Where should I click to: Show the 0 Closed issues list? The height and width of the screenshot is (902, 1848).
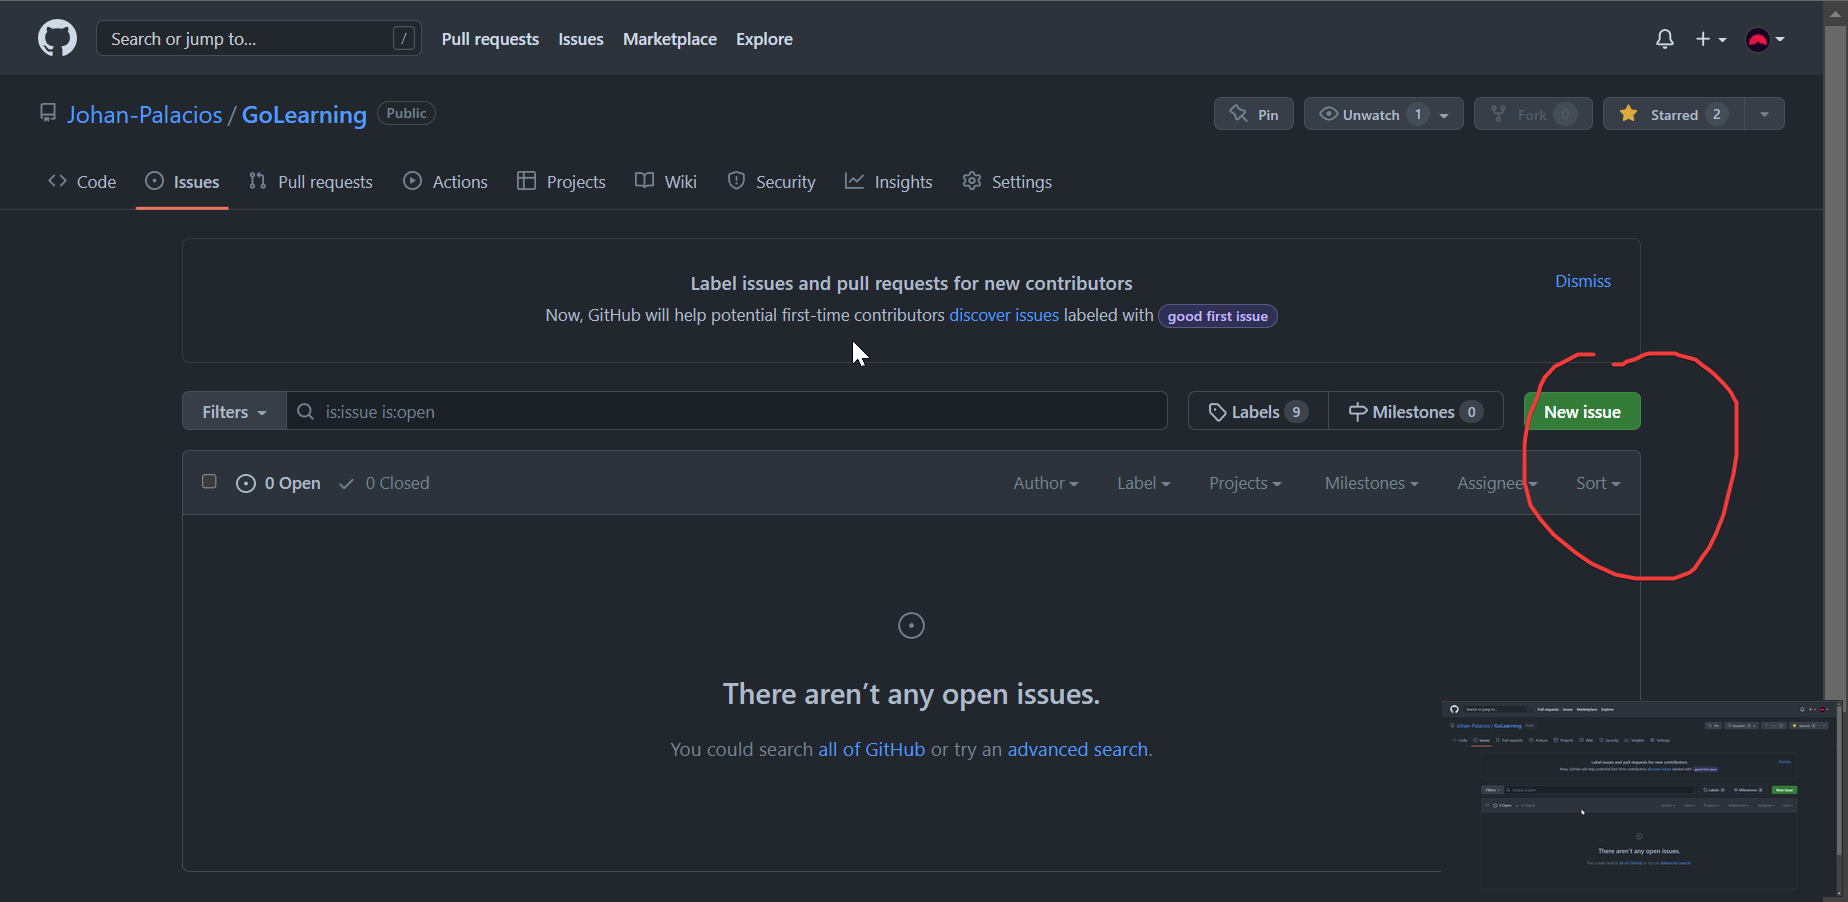tap(384, 483)
